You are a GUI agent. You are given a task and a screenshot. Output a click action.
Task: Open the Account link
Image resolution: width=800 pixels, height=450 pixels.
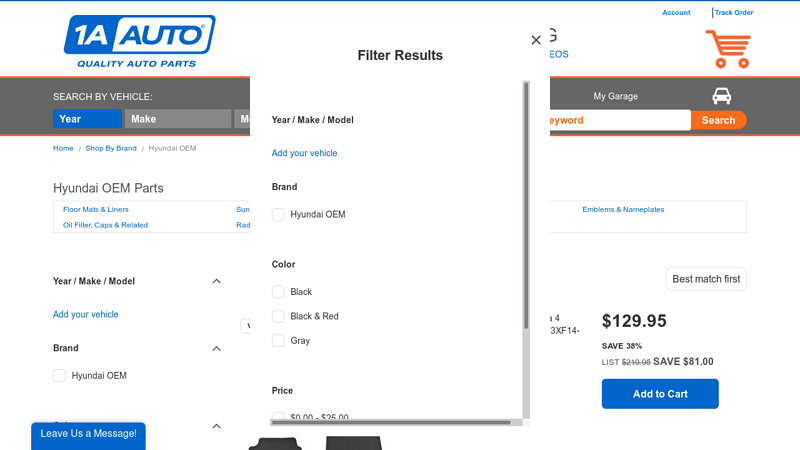(676, 13)
